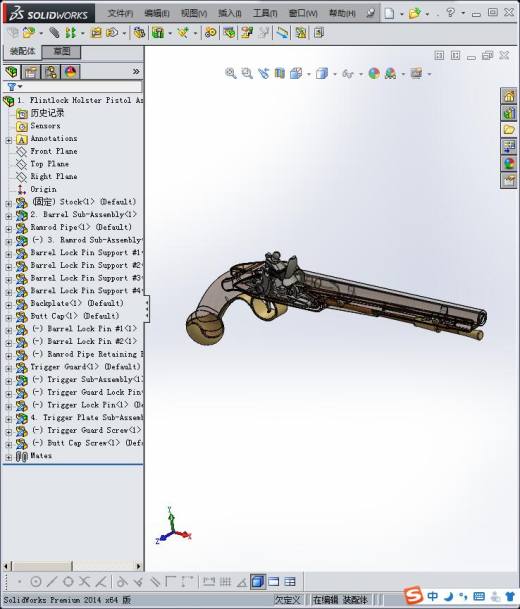Toggle the menu bar pin

point(370,13)
